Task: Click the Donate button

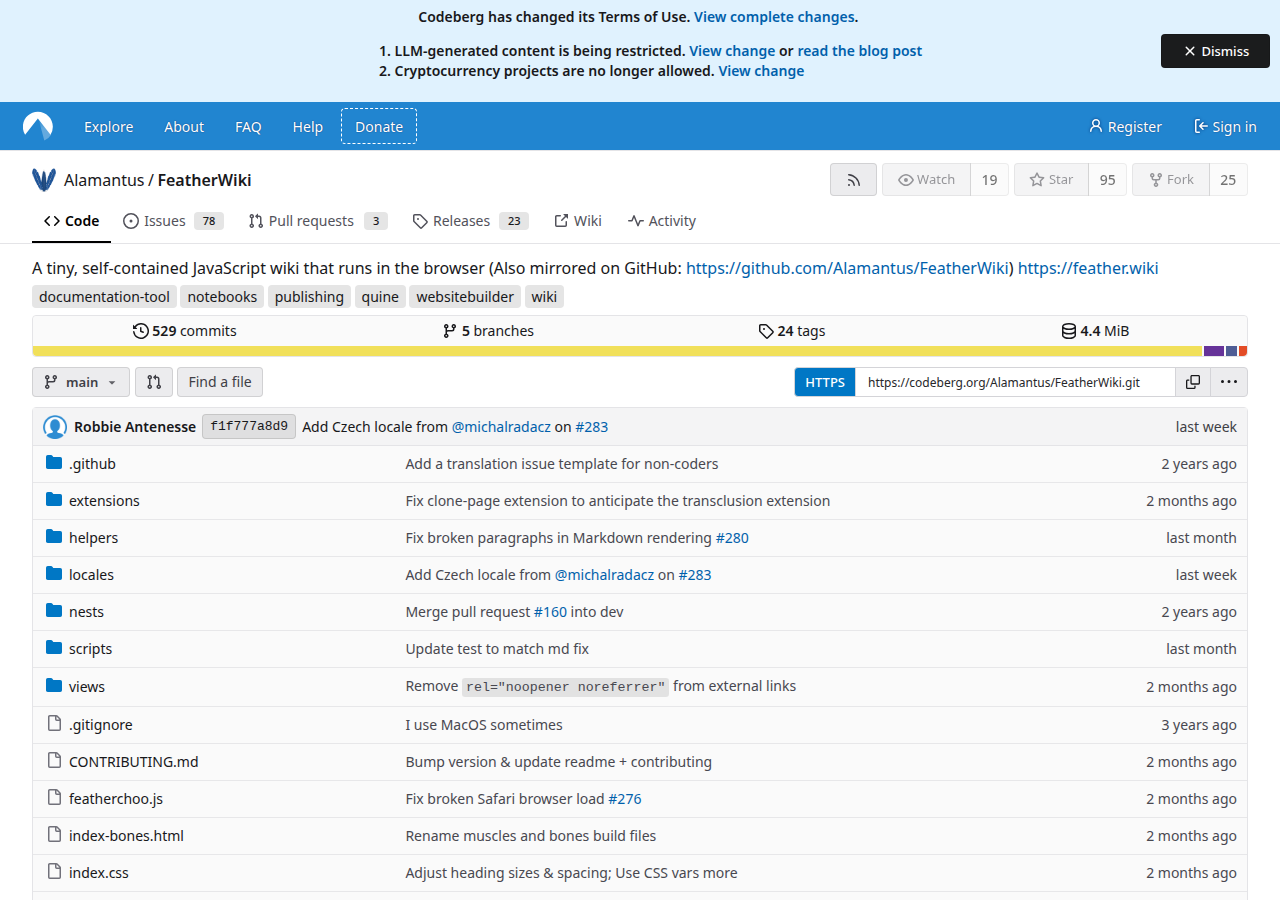Action: click(x=379, y=126)
